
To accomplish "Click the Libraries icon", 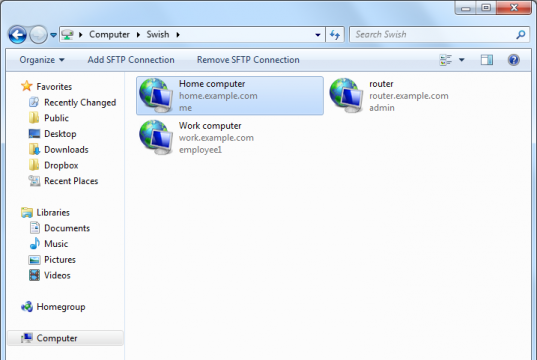I will click(x=27, y=212).
